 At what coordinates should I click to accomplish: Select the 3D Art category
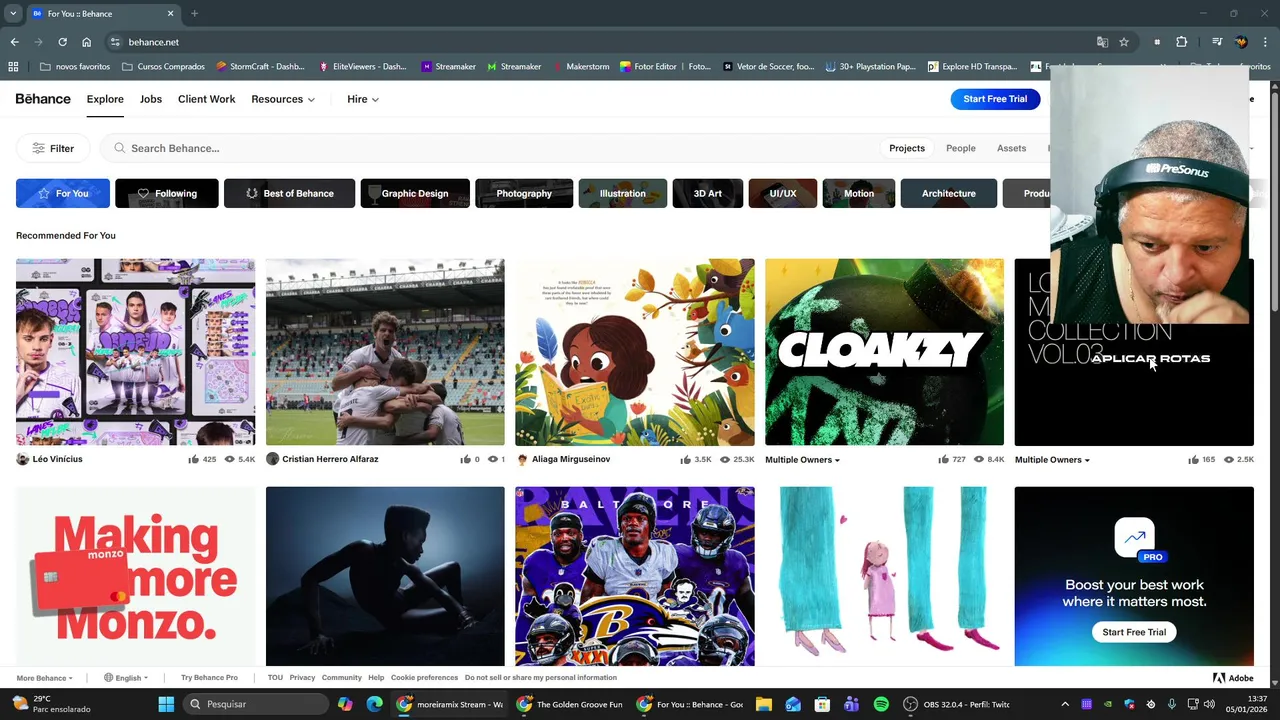click(708, 193)
